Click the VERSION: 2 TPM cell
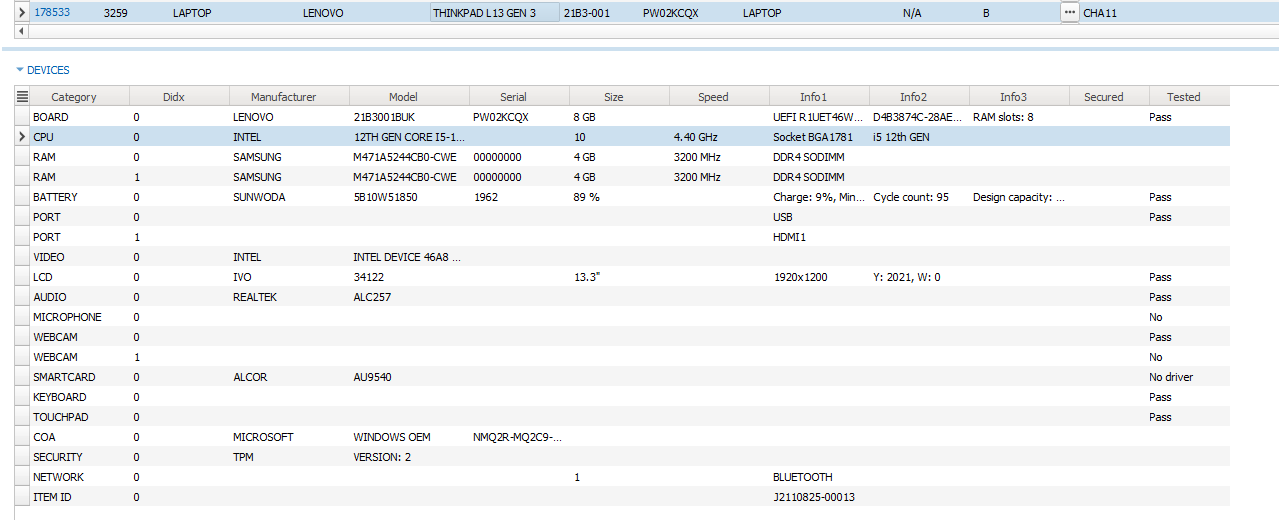This screenshot has height=520, width=1279. point(410,457)
